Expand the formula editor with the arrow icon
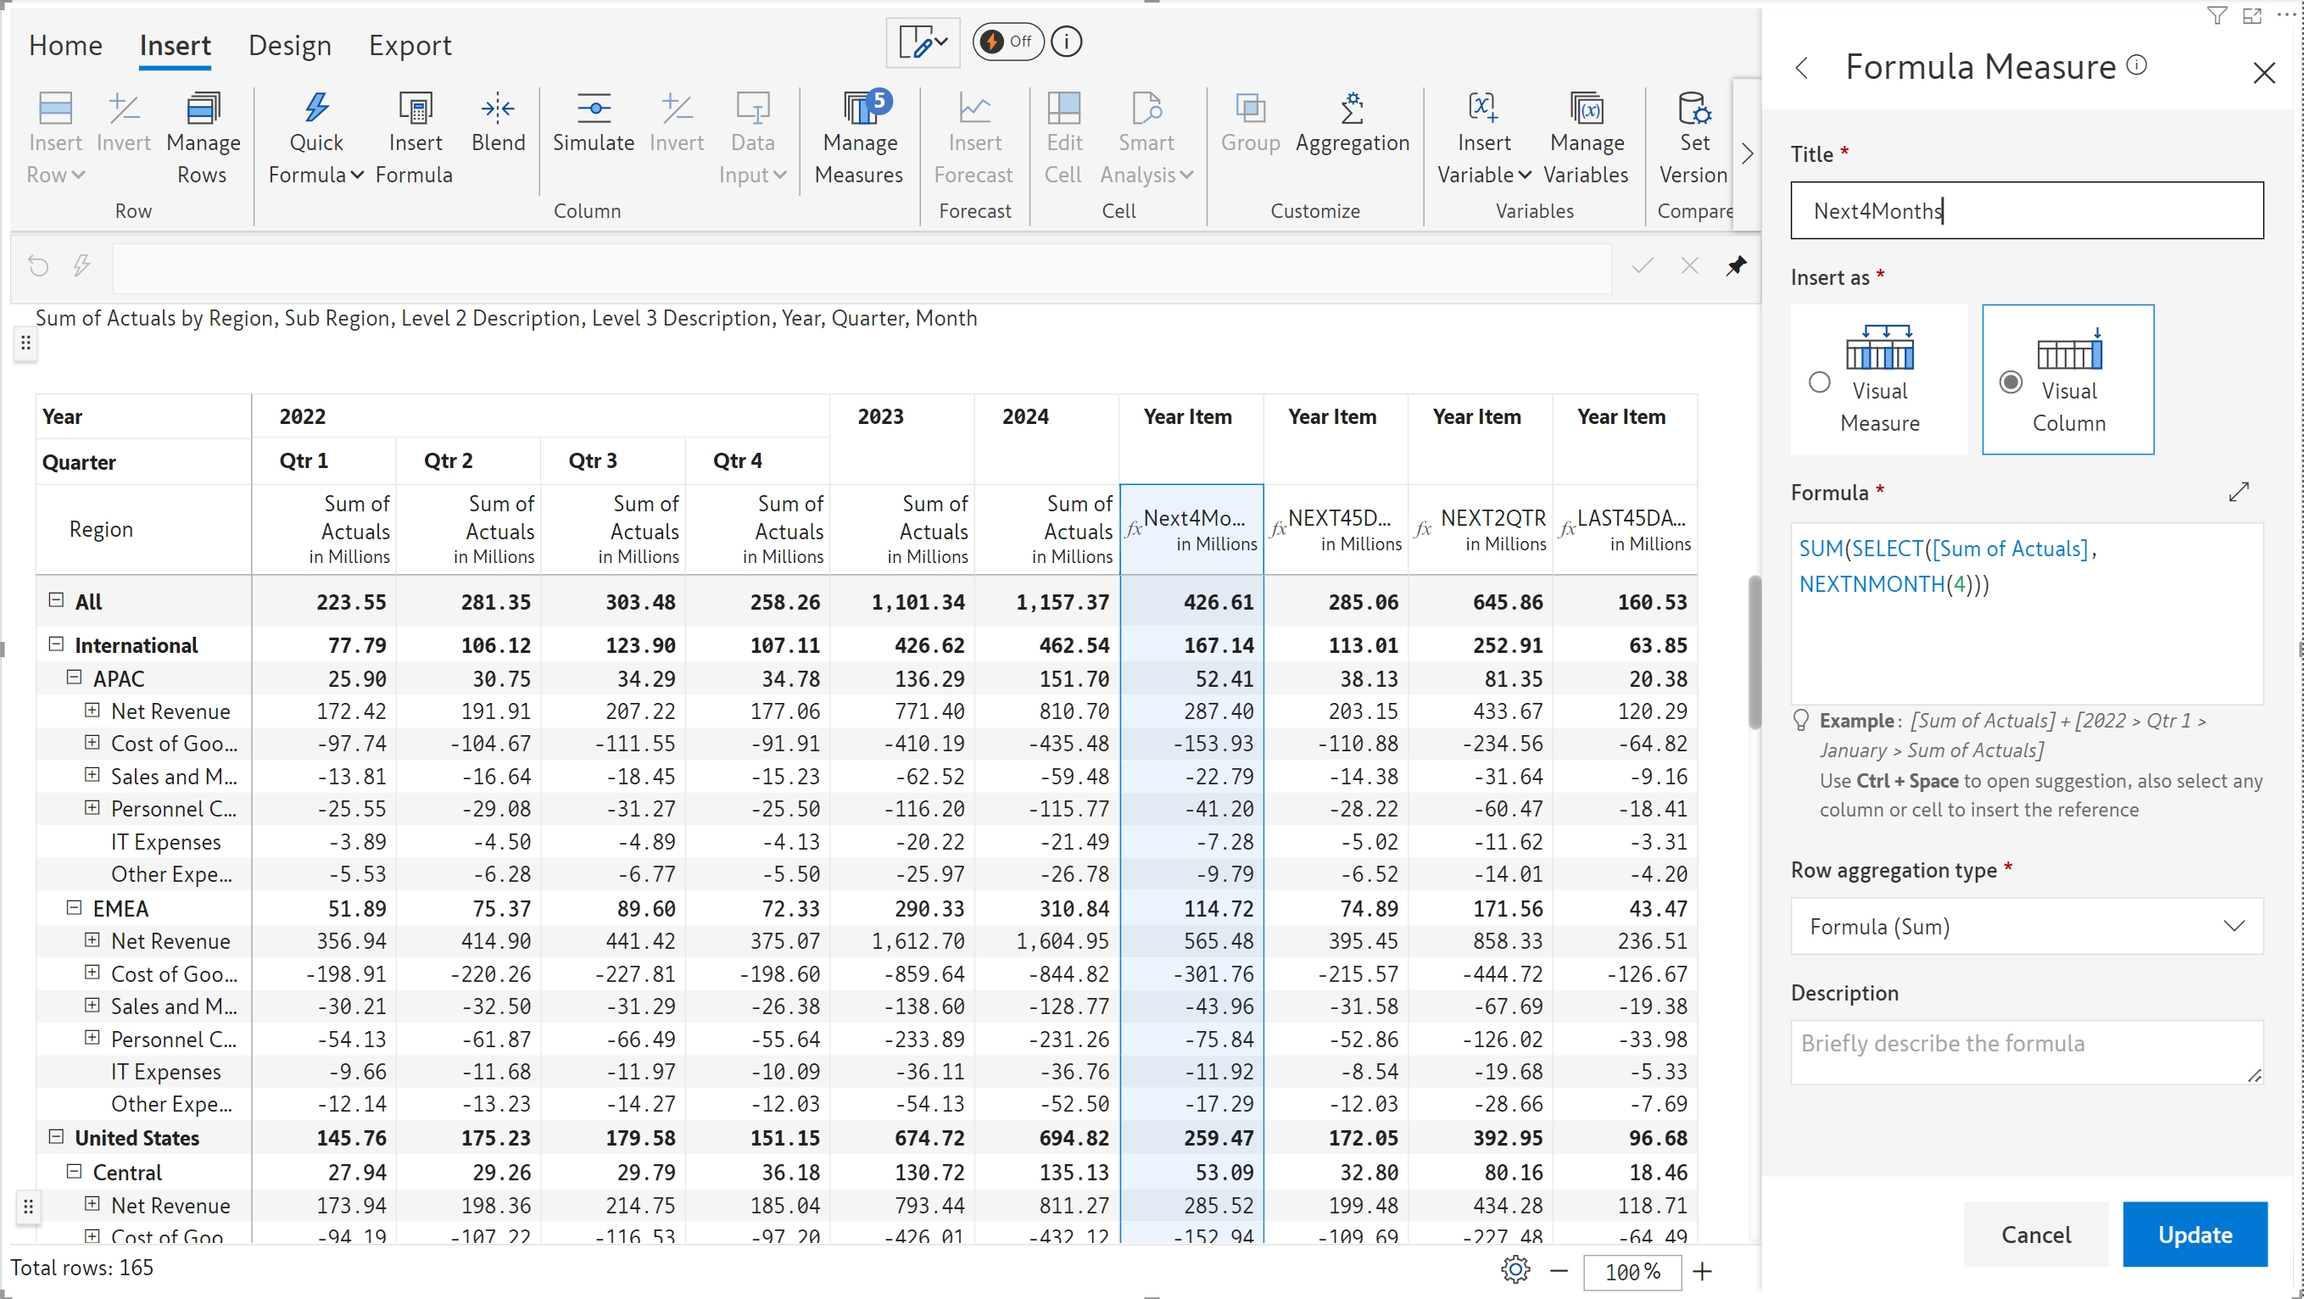This screenshot has height=1299, width=2304. click(2239, 492)
